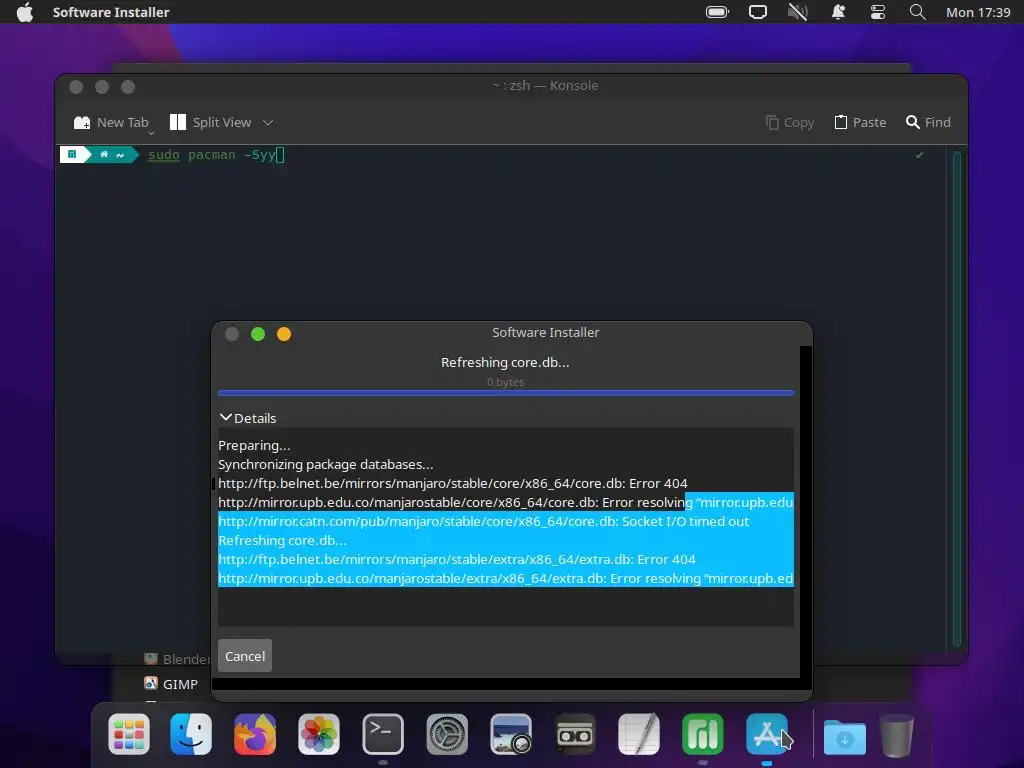Viewport: 1024px width, 768px height.
Task: Open the Software Installer menu bar item
Action: pyautogui.click(x=110, y=12)
